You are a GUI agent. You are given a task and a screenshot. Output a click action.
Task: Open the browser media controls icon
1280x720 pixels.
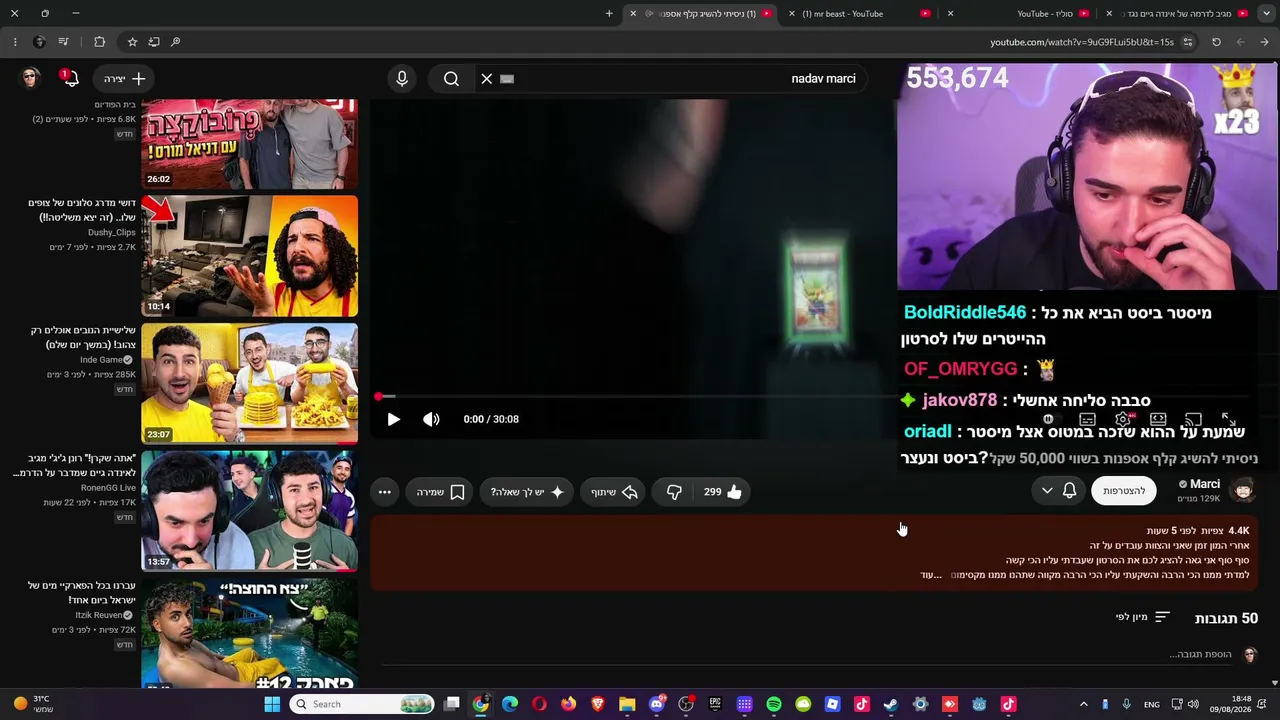point(63,42)
